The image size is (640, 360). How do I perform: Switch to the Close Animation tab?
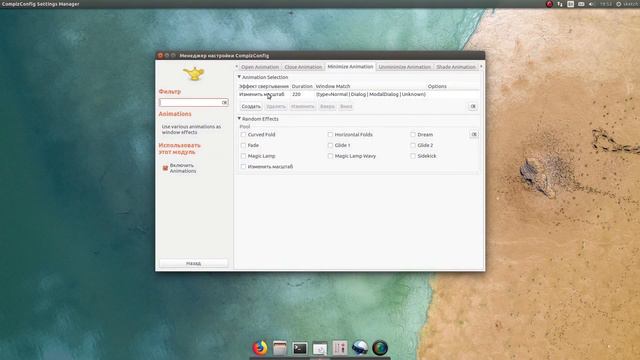coord(303,67)
